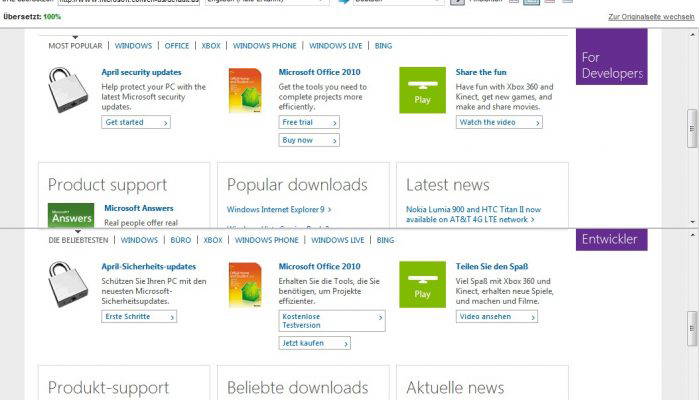Click the Kostenlose Testversion button

(332, 321)
